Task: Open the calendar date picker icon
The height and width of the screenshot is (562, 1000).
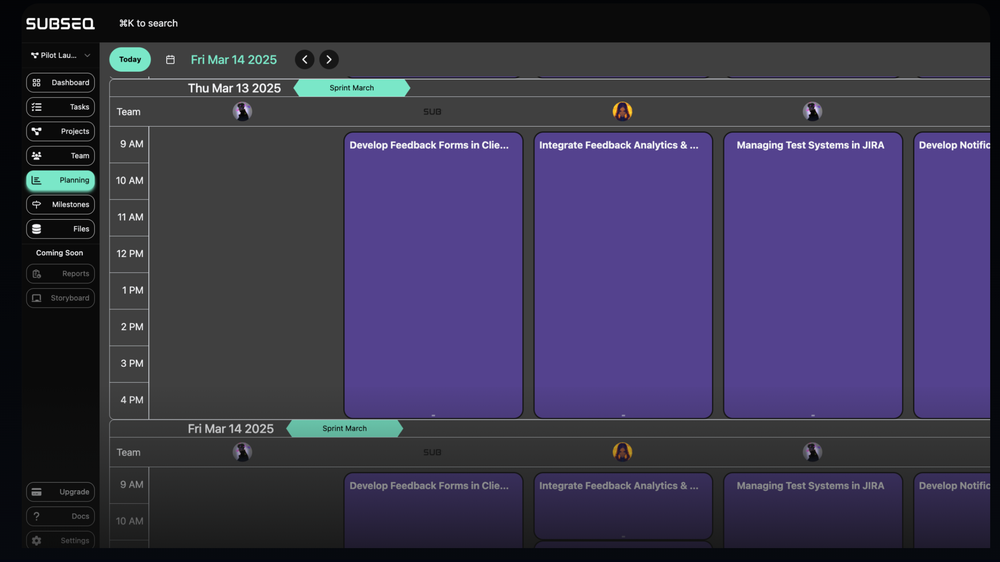Action: click(x=170, y=60)
